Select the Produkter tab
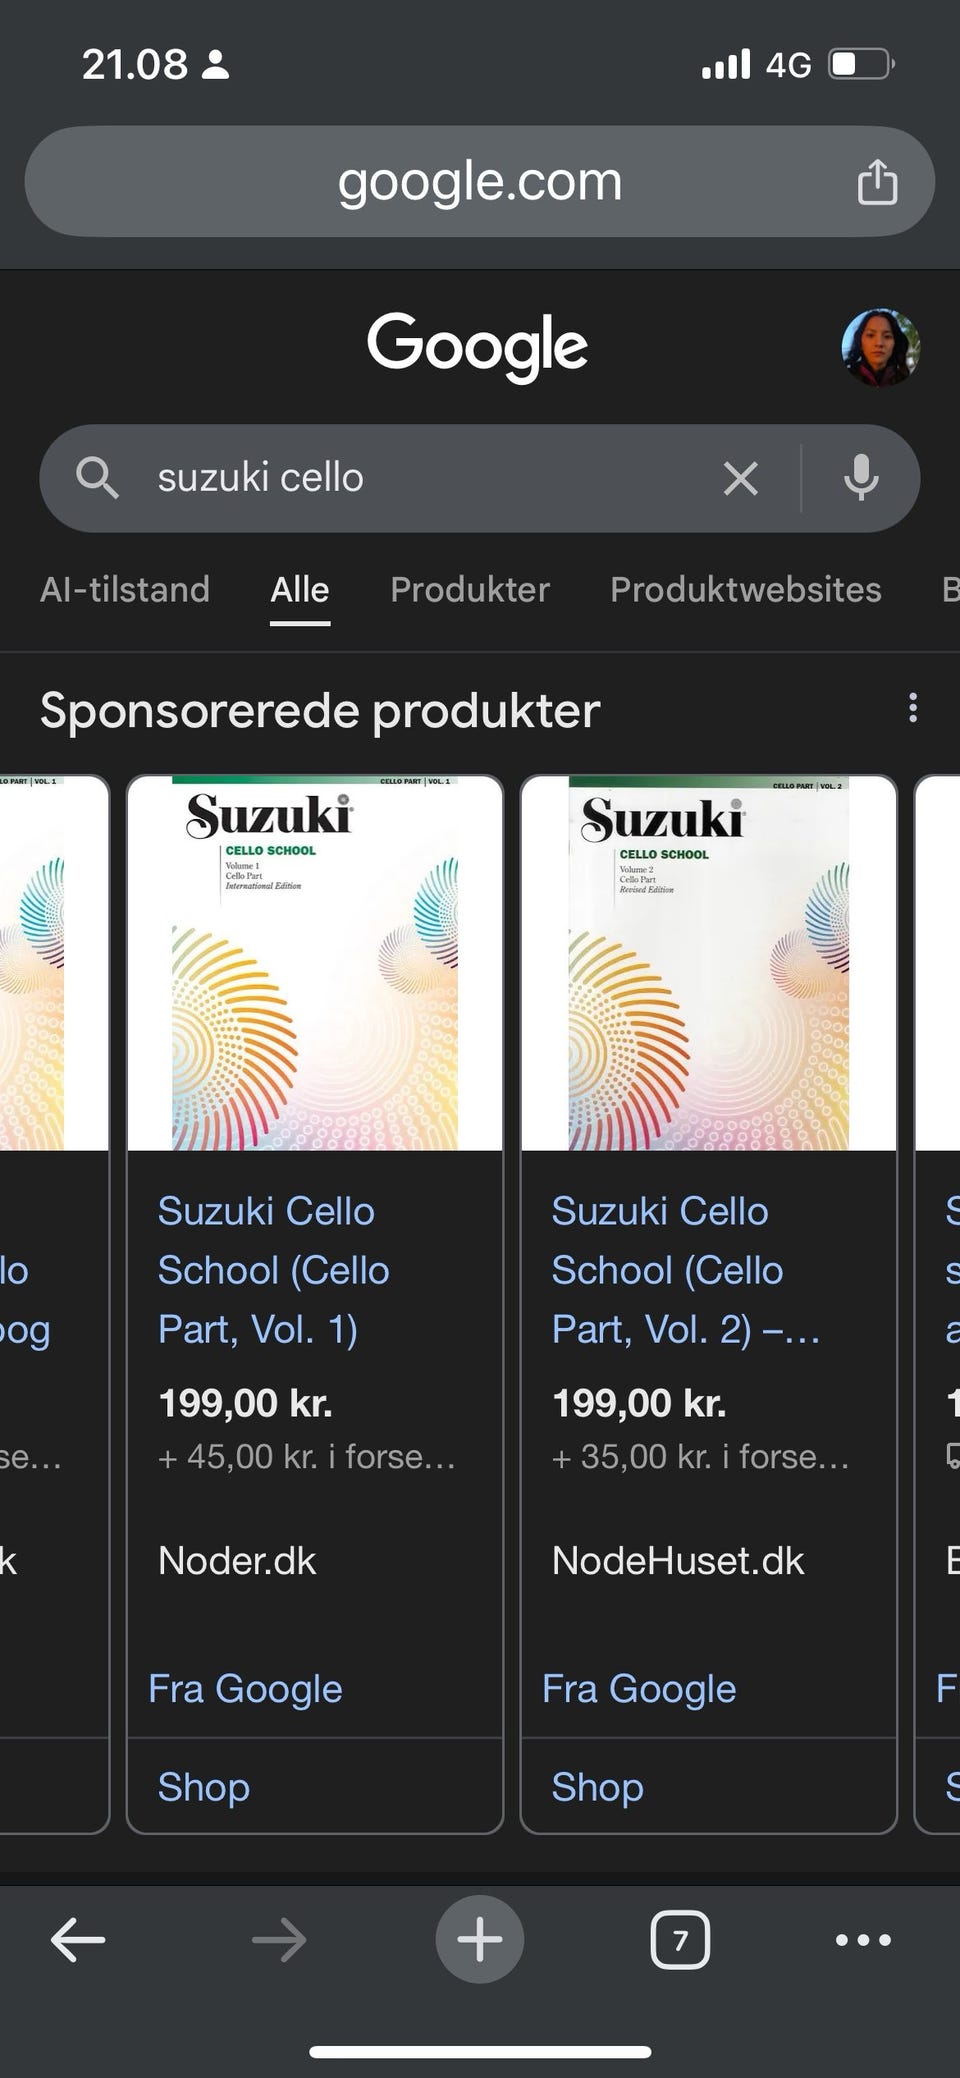Image resolution: width=960 pixels, height=2078 pixels. [x=470, y=590]
